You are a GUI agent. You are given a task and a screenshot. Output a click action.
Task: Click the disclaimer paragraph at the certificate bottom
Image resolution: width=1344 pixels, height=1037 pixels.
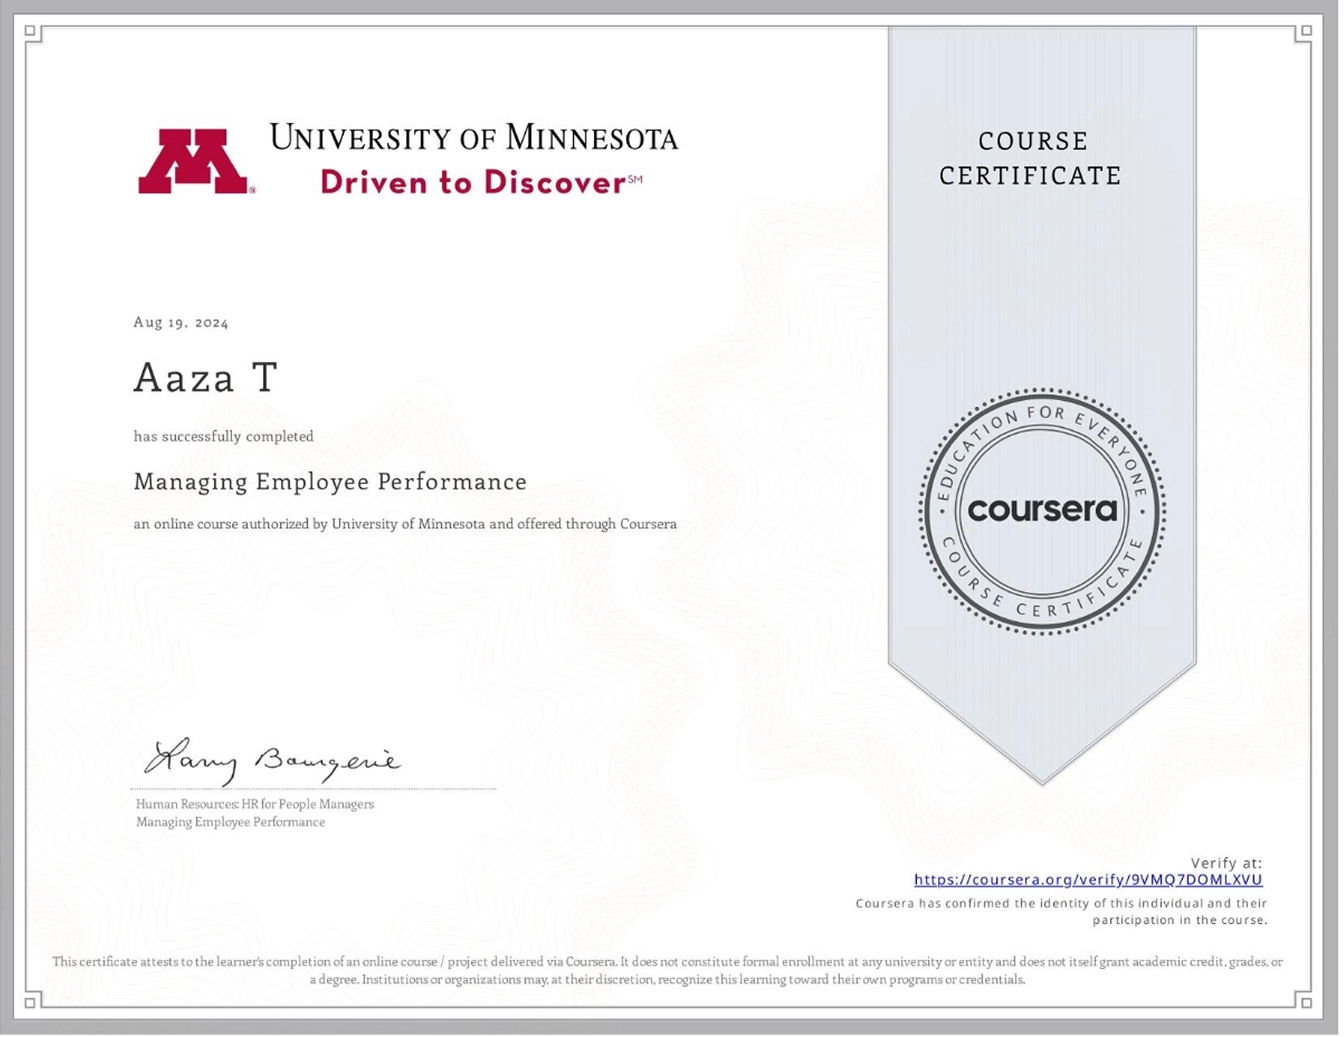(667, 971)
